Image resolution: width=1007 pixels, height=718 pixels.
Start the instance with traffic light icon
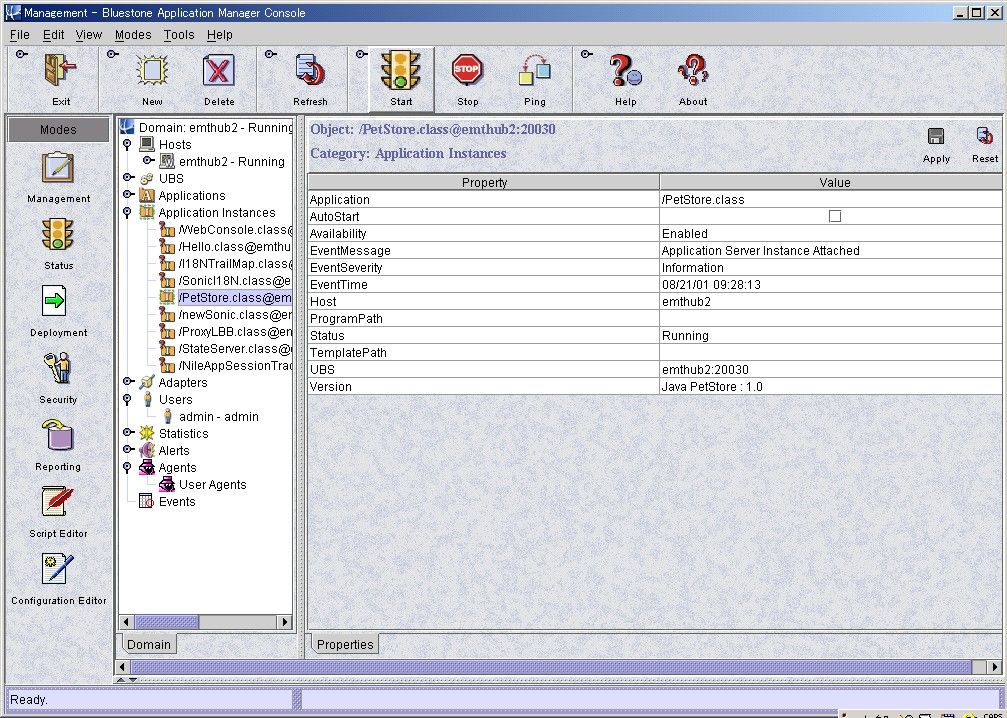click(x=401, y=70)
